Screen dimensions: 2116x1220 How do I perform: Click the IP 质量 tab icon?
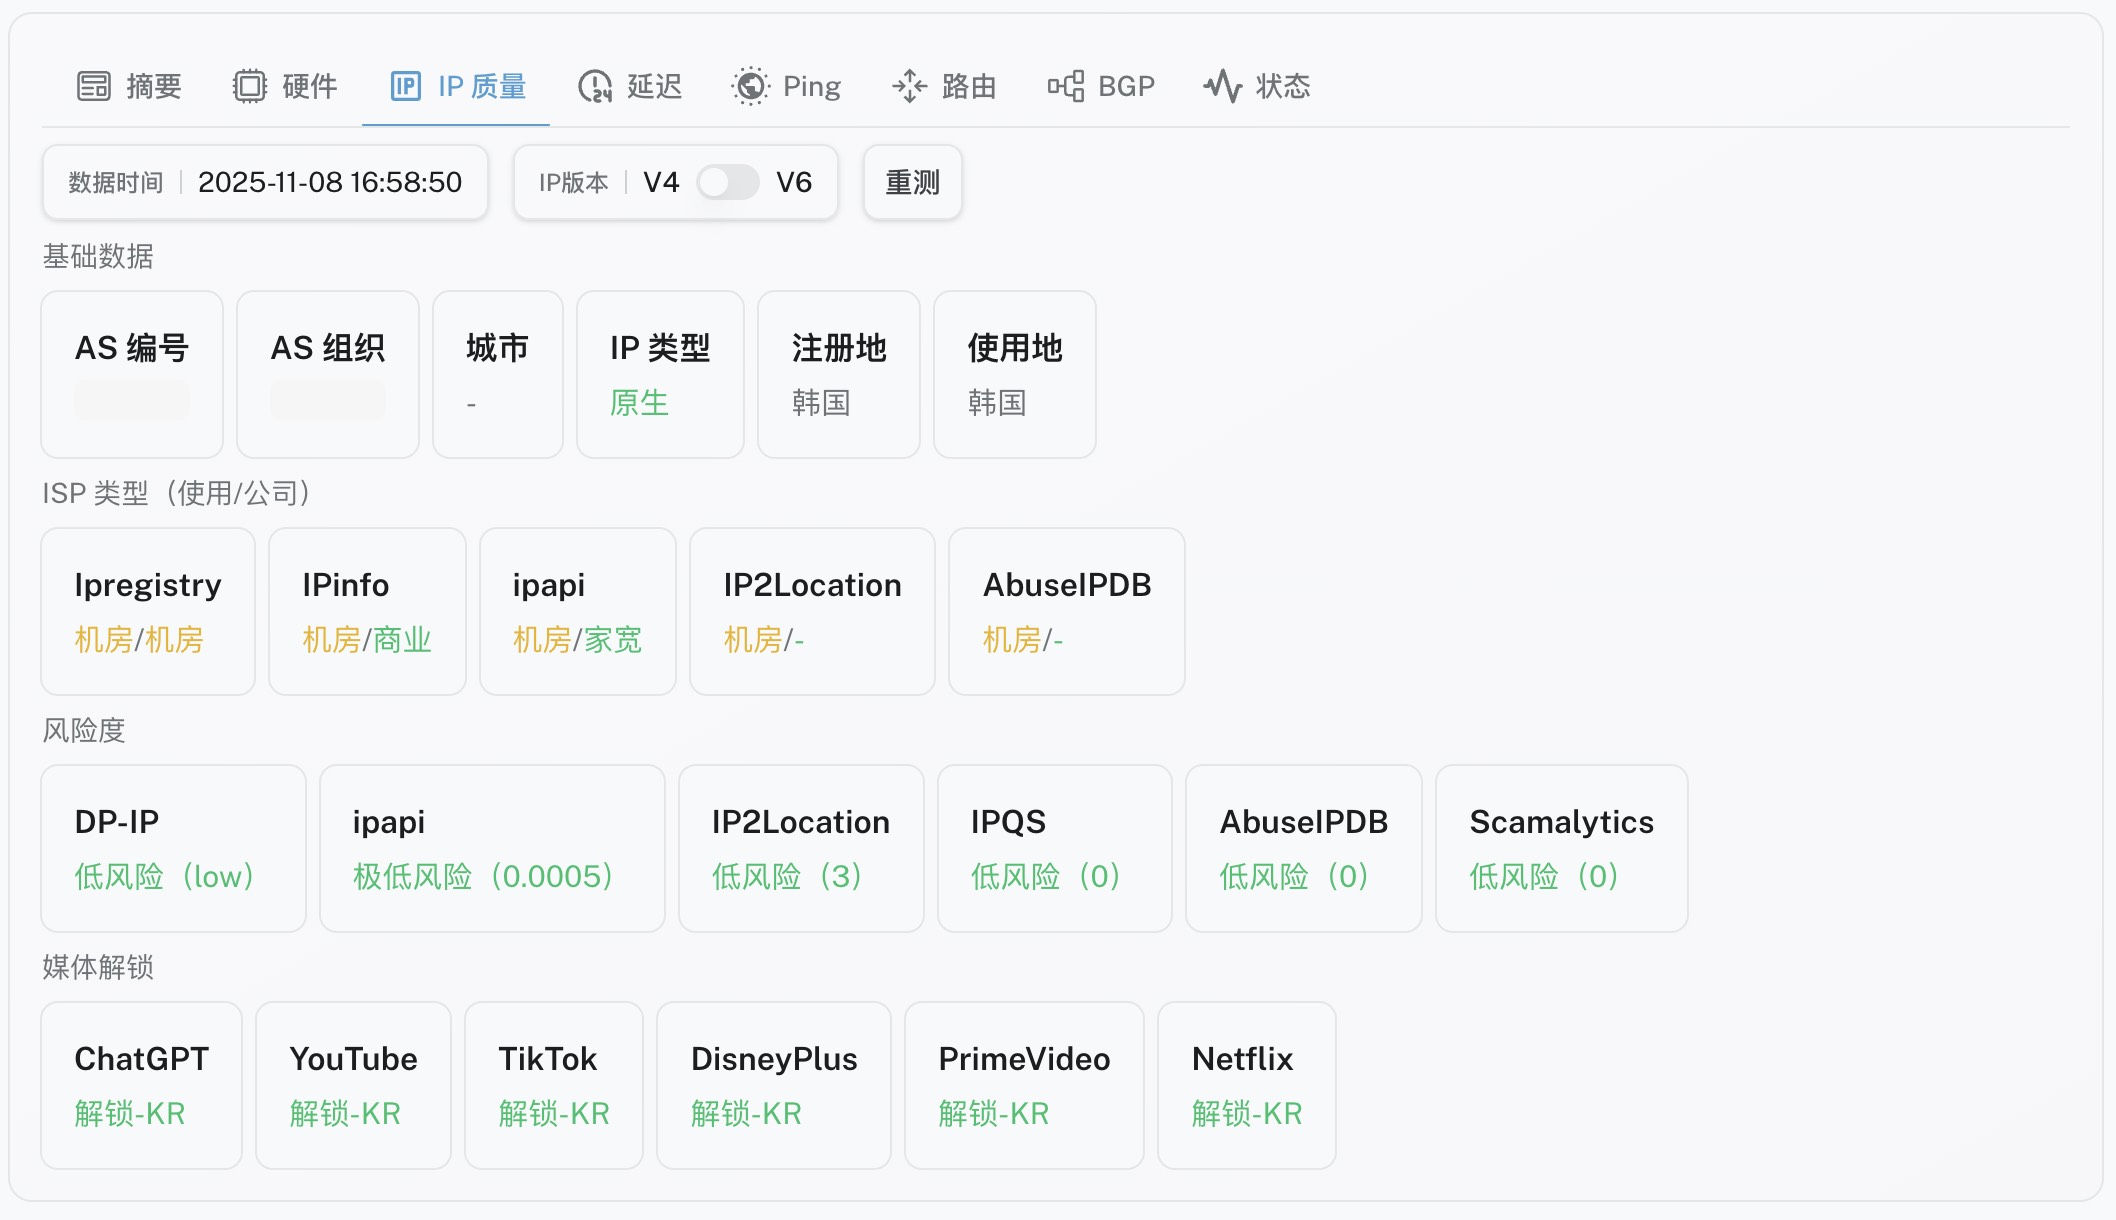point(405,86)
